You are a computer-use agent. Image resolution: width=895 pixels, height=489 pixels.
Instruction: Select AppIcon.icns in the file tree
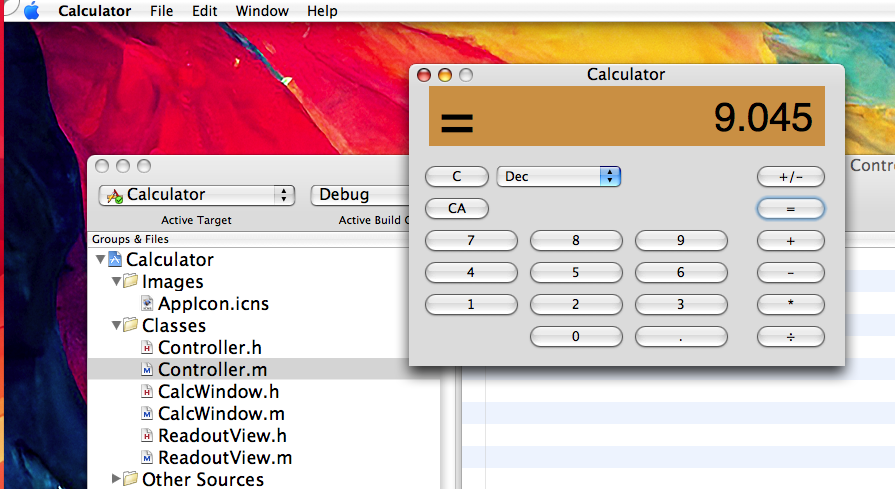pyautogui.click(x=213, y=304)
